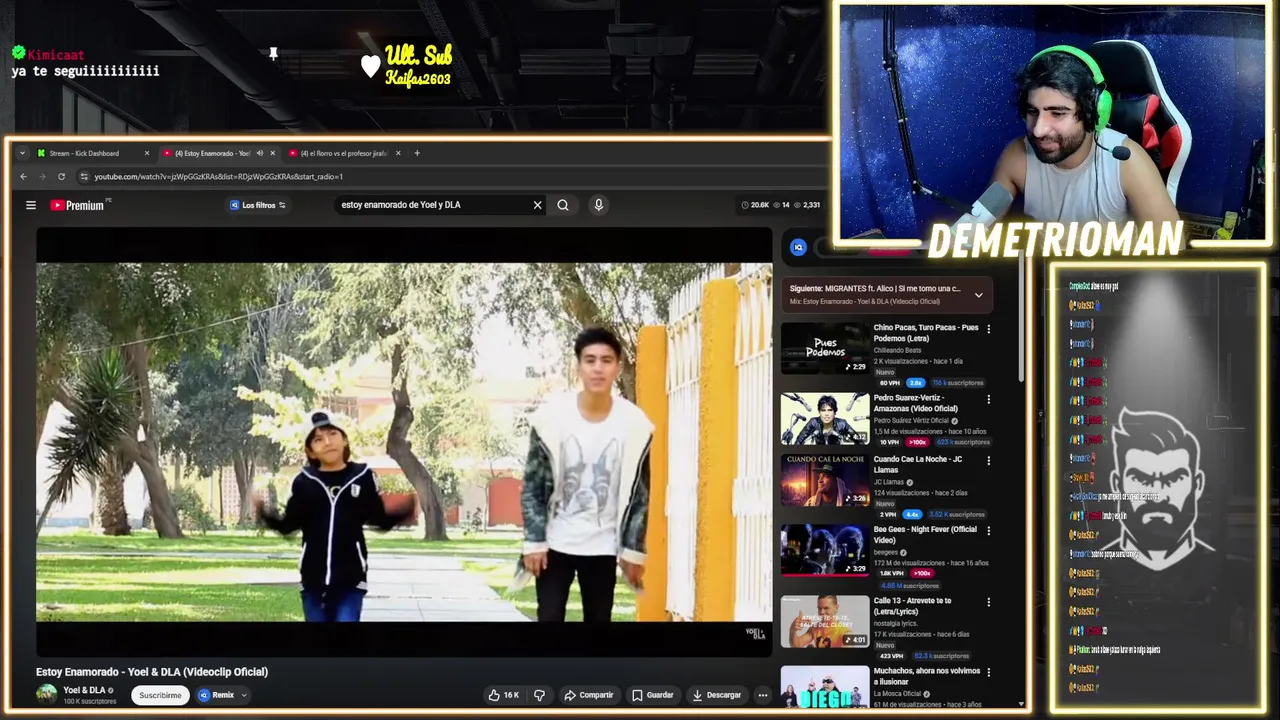The height and width of the screenshot is (720, 1280).
Task: Open Night Fever video thumbnail
Action: coord(825,550)
